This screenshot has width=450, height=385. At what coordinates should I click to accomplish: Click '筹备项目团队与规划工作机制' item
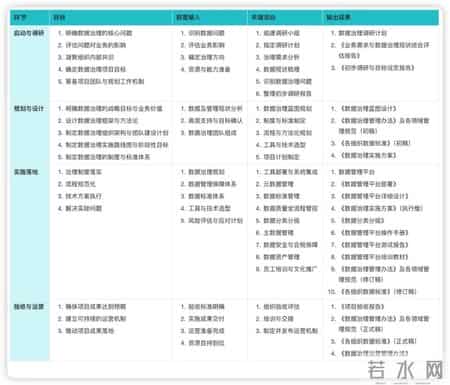pyautogui.click(x=105, y=81)
